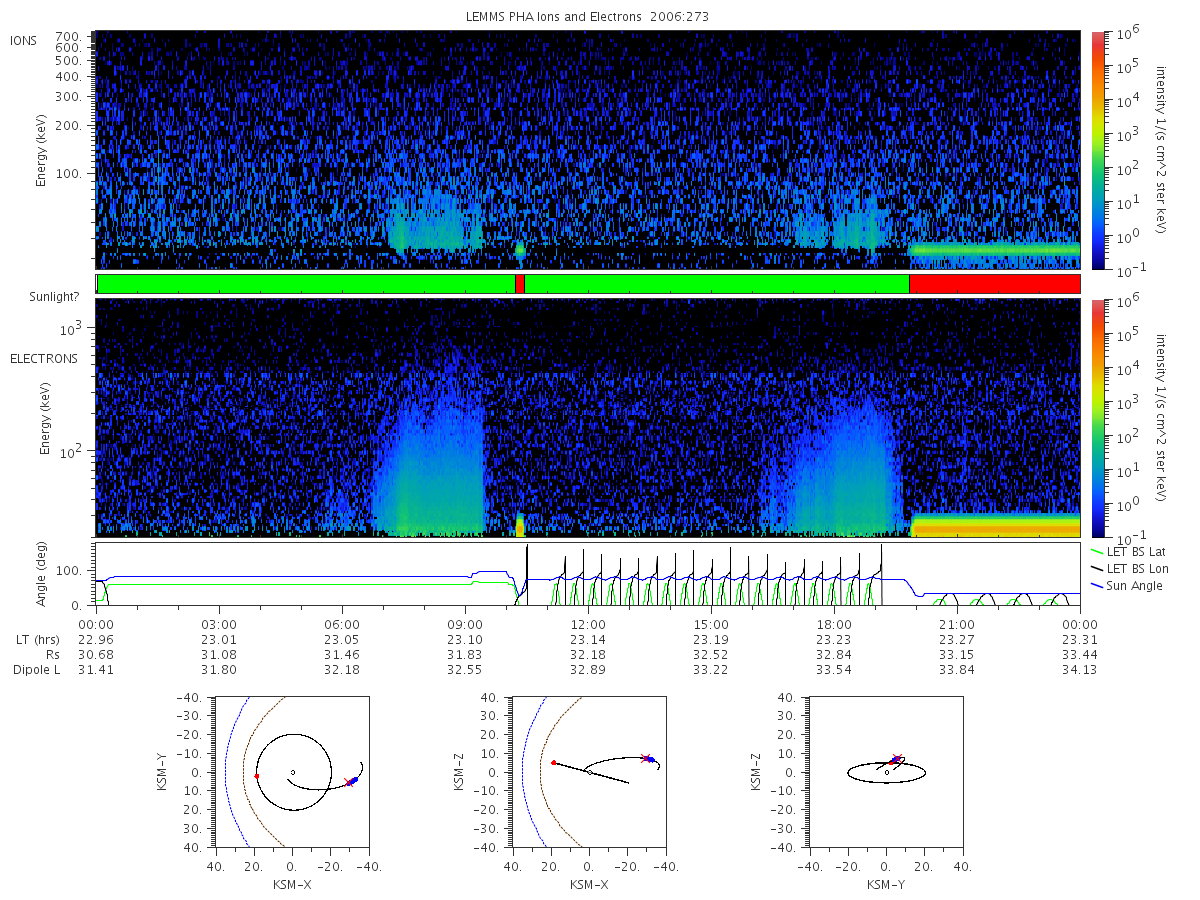Viewport: 1200px width, 900px height.
Task: Click the electron intensity color scale bar
Action: [1097, 417]
